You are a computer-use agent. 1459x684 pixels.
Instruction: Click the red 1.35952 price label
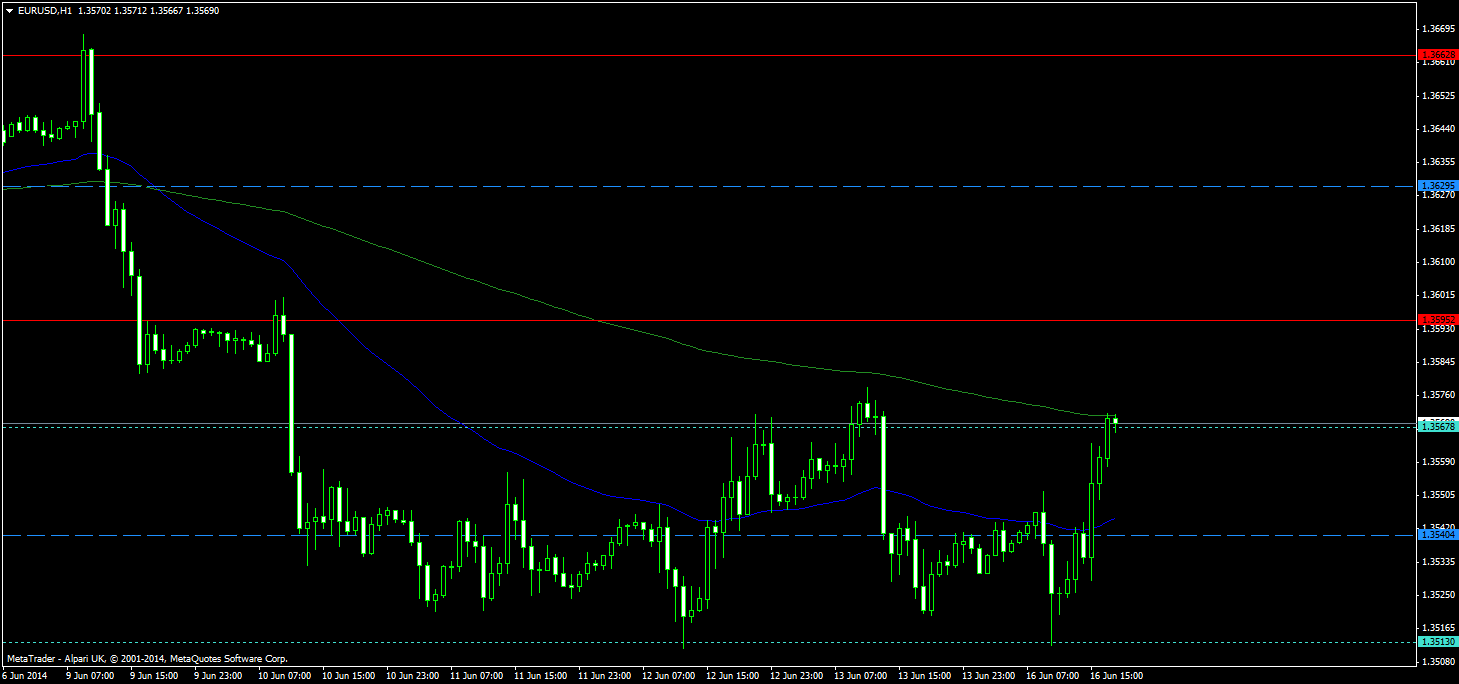coord(1439,319)
